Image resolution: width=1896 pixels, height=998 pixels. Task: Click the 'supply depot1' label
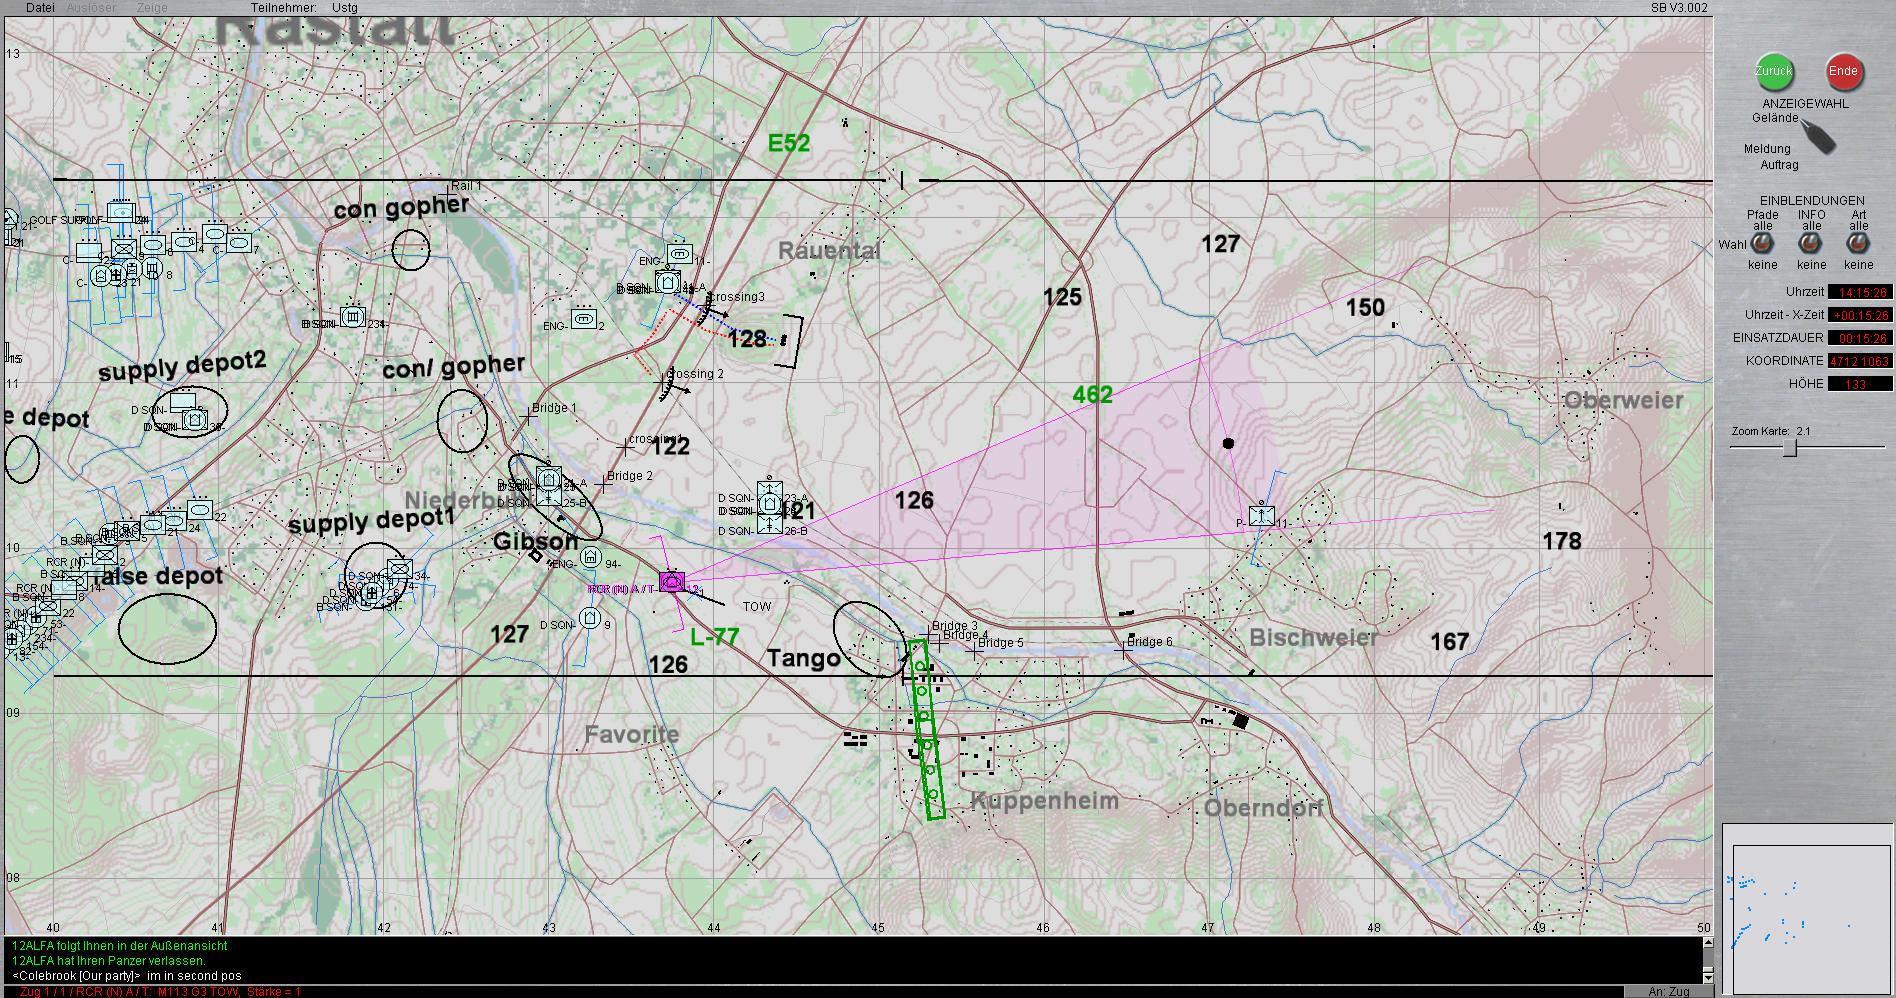371,522
